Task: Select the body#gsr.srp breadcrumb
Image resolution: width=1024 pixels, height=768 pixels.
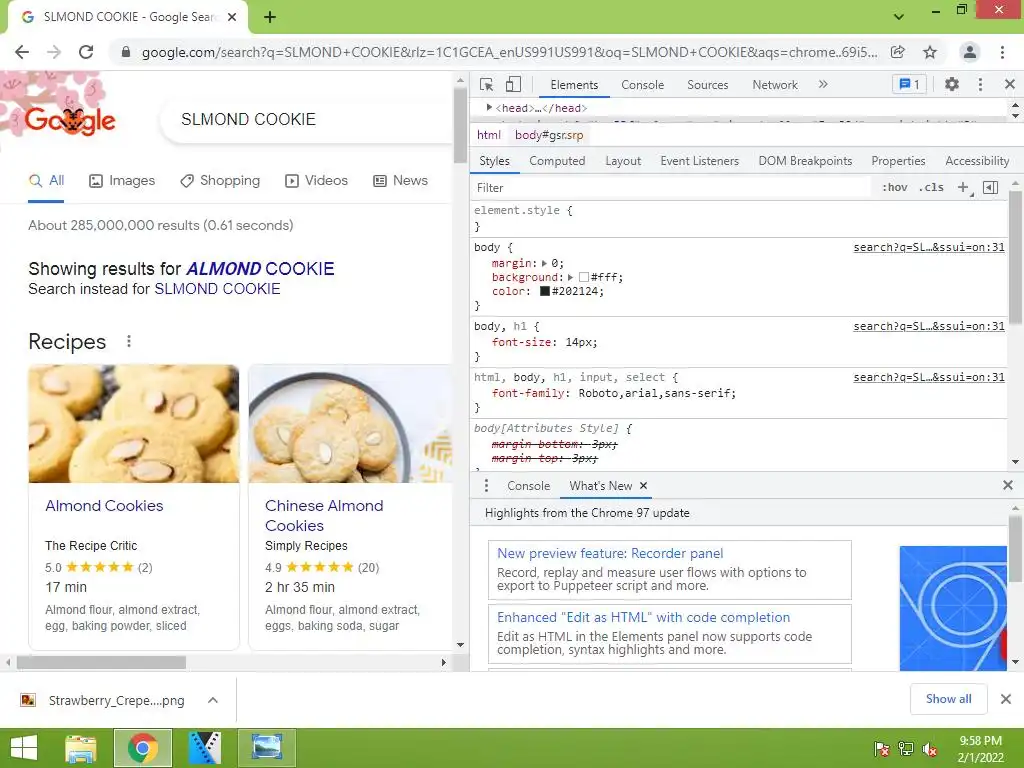Action: pyautogui.click(x=549, y=135)
